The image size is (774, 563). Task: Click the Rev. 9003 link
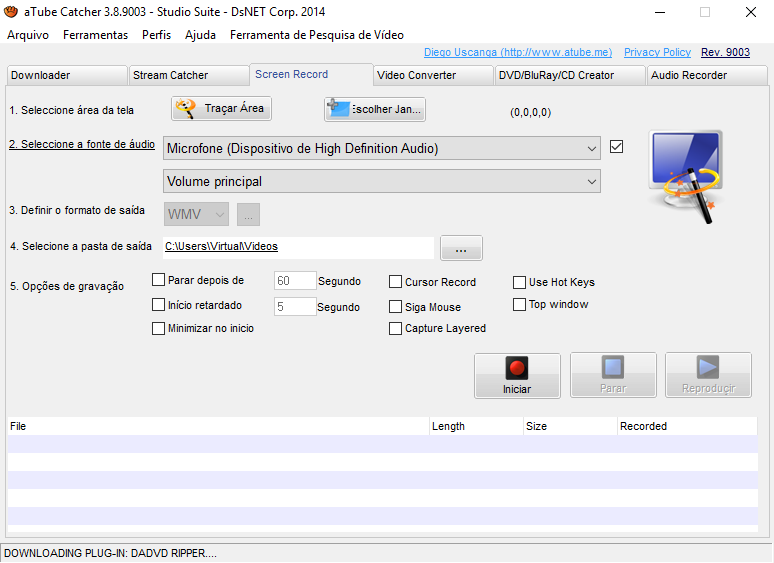click(725, 52)
